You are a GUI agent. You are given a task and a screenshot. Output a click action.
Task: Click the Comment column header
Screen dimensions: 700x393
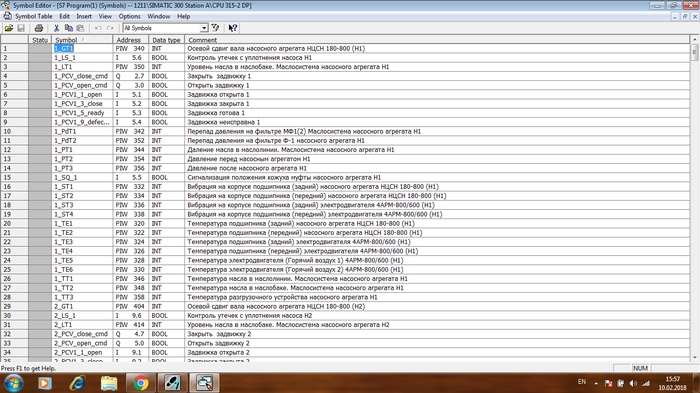(437, 40)
